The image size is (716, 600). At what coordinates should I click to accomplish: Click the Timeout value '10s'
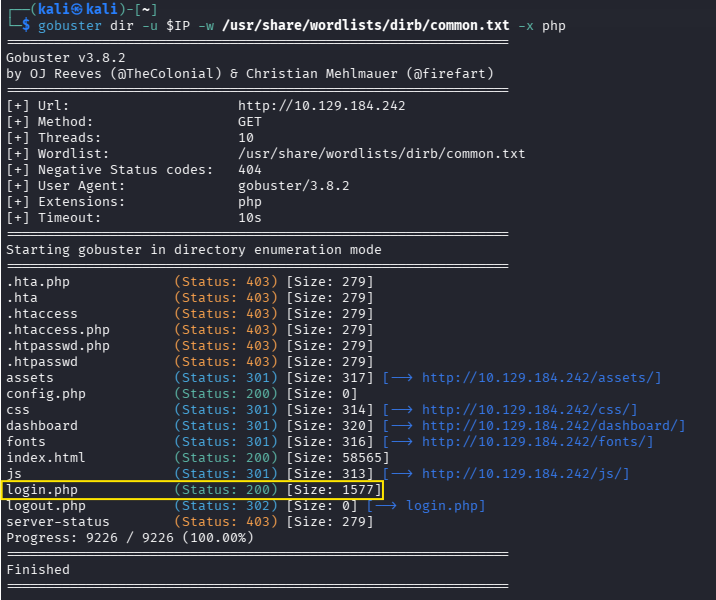(250, 218)
